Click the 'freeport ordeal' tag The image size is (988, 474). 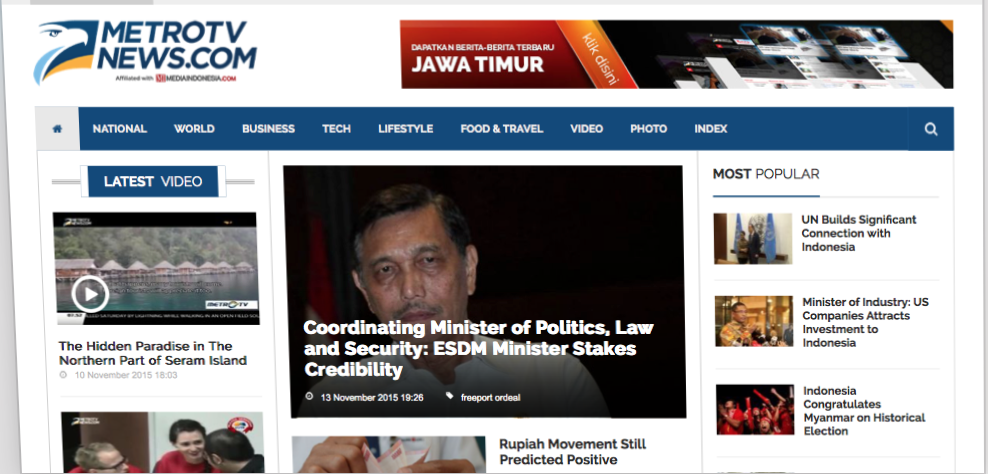coord(490,398)
